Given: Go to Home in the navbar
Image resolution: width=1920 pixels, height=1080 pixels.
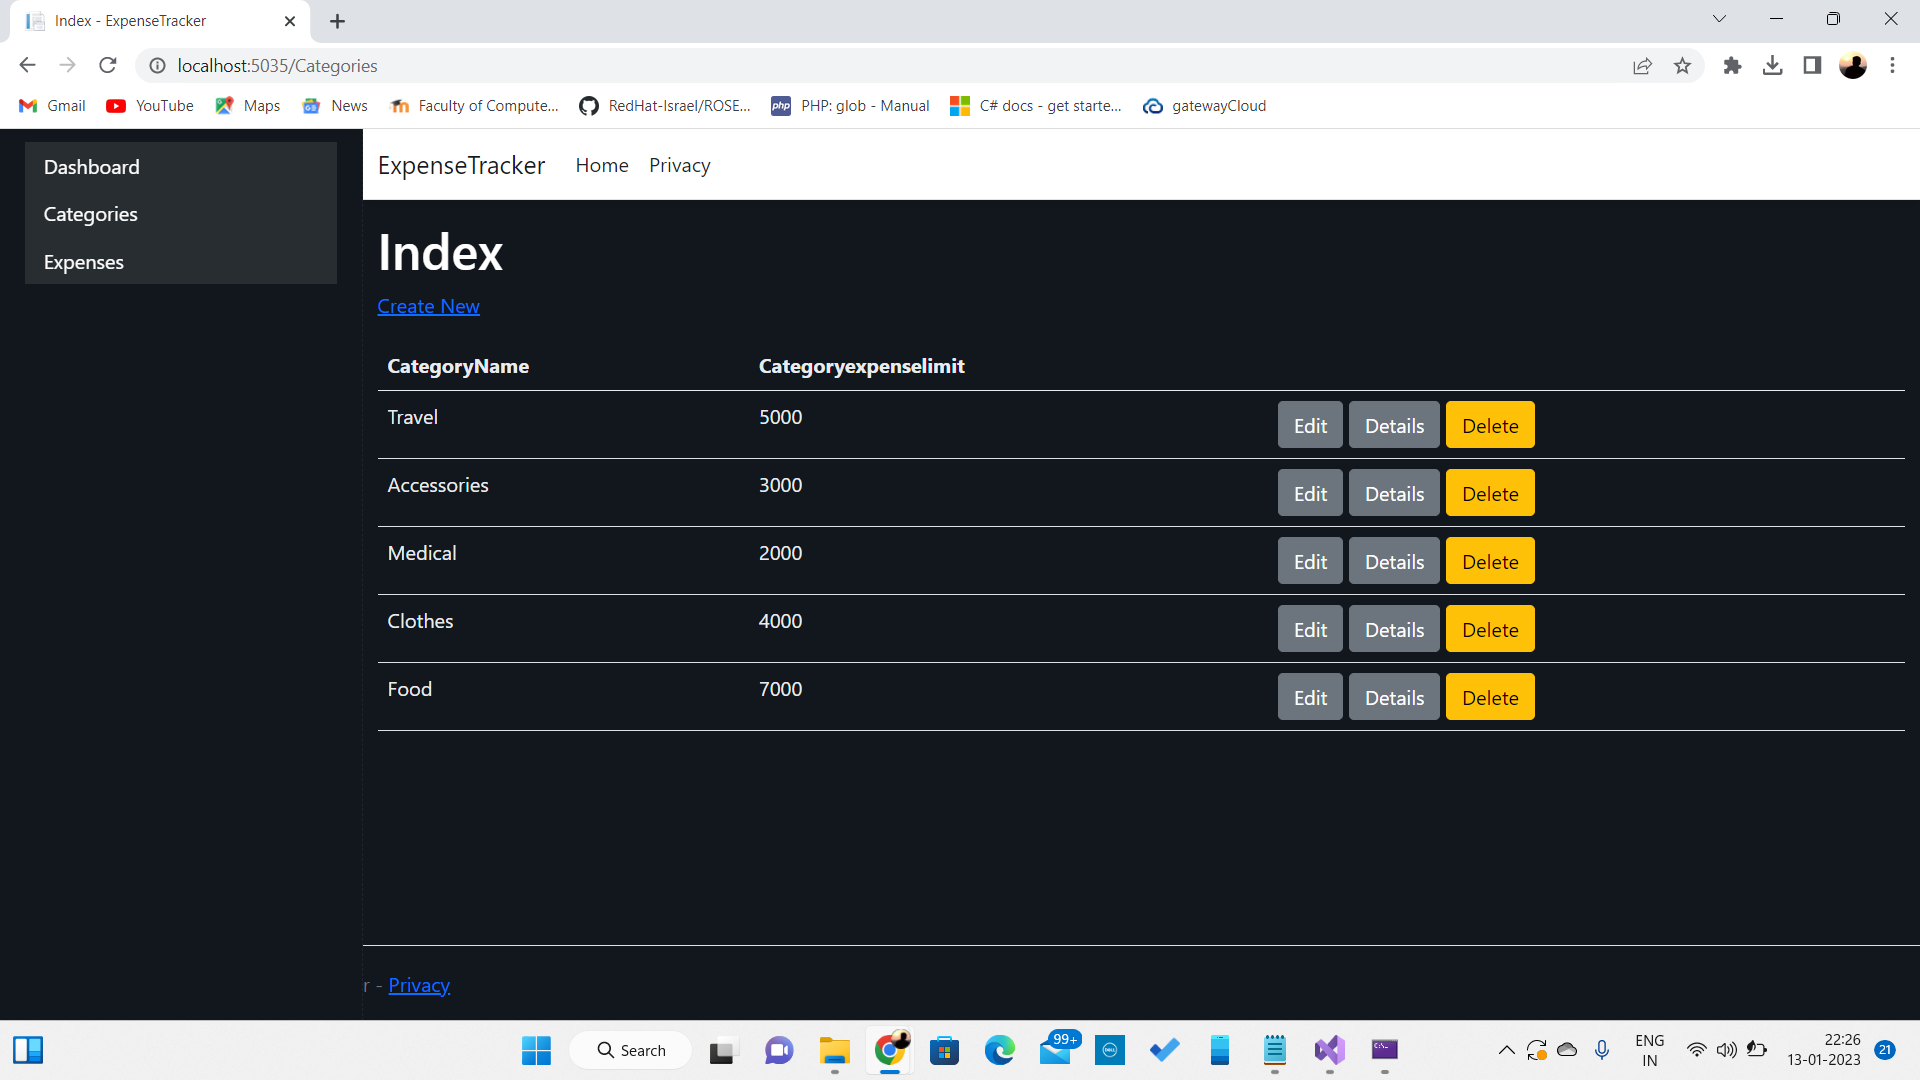Looking at the screenshot, I should tap(602, 165).
